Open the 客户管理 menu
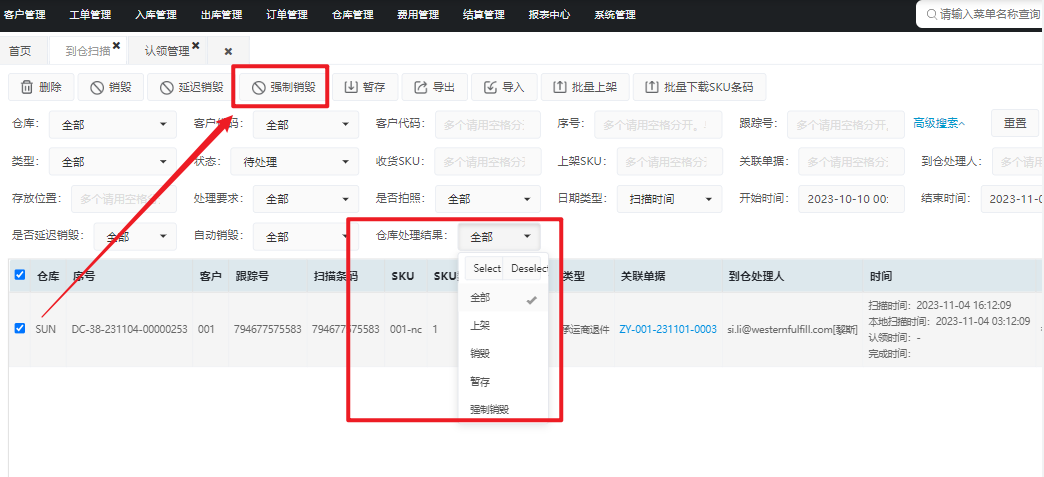 (x=25, y=14)
